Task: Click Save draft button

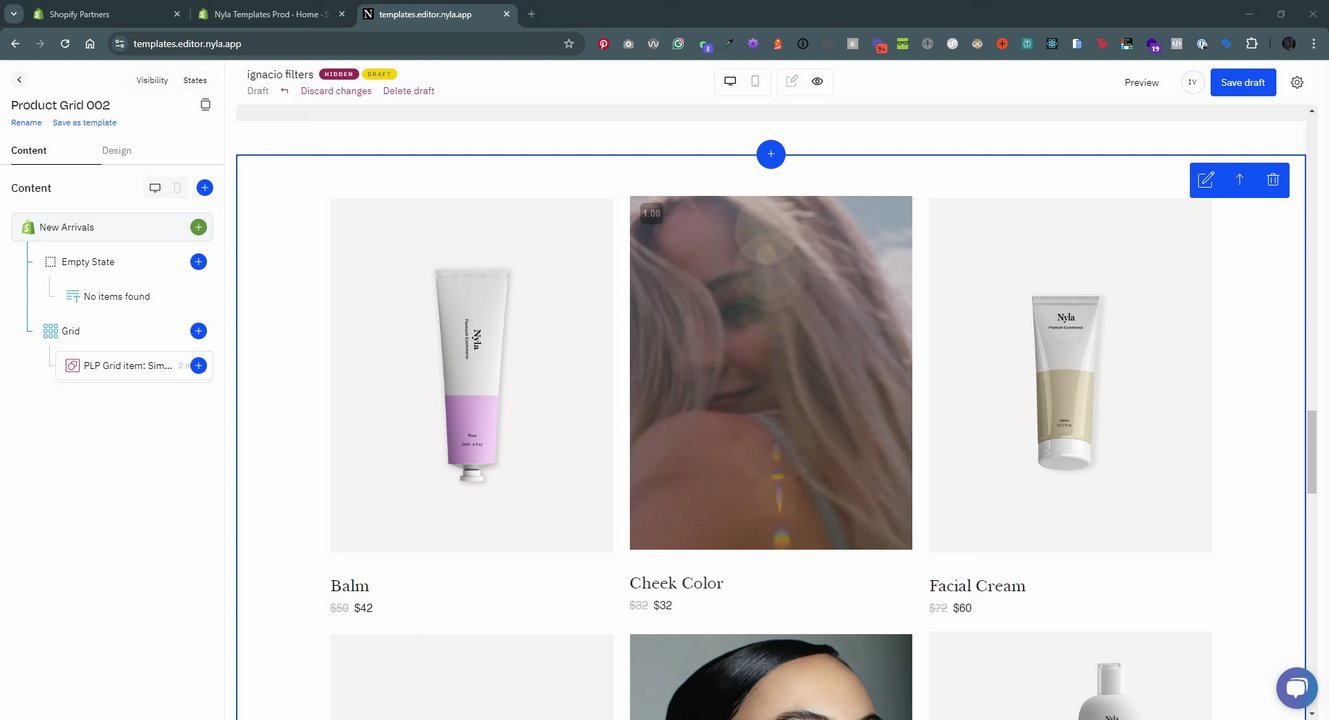Action: pyautogui.click(x=1243, y=83)
